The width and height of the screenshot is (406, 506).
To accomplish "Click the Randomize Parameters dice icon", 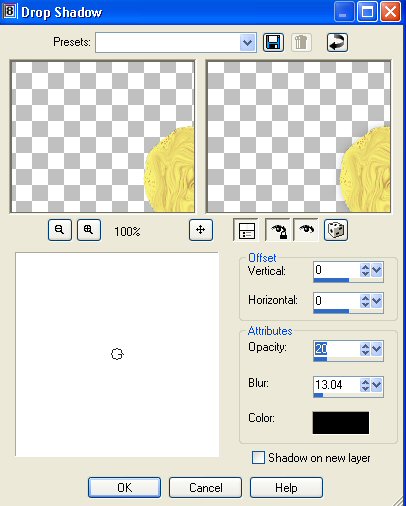I will (336, 230).
